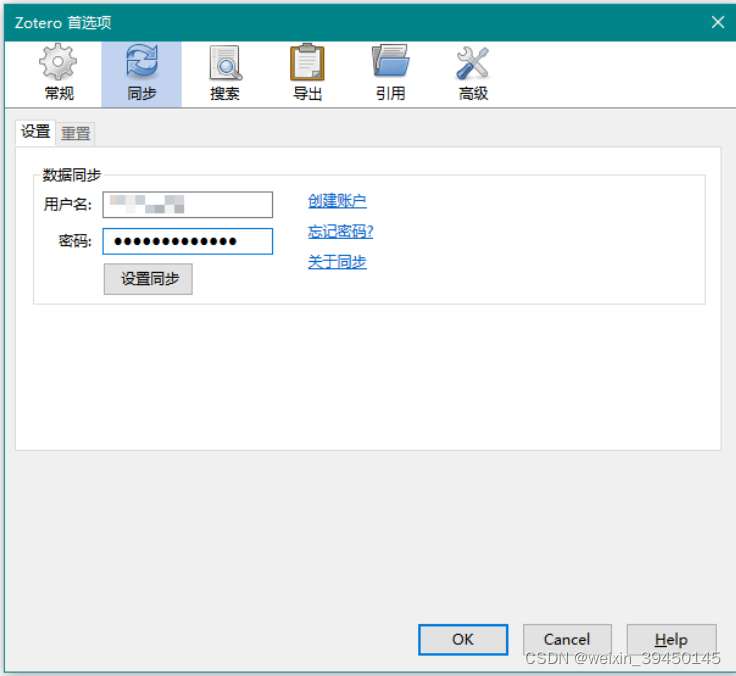The height and width of the screenshot is (676, 736).
Task: Switch to the 重置 tab
Action: point(76,134)
